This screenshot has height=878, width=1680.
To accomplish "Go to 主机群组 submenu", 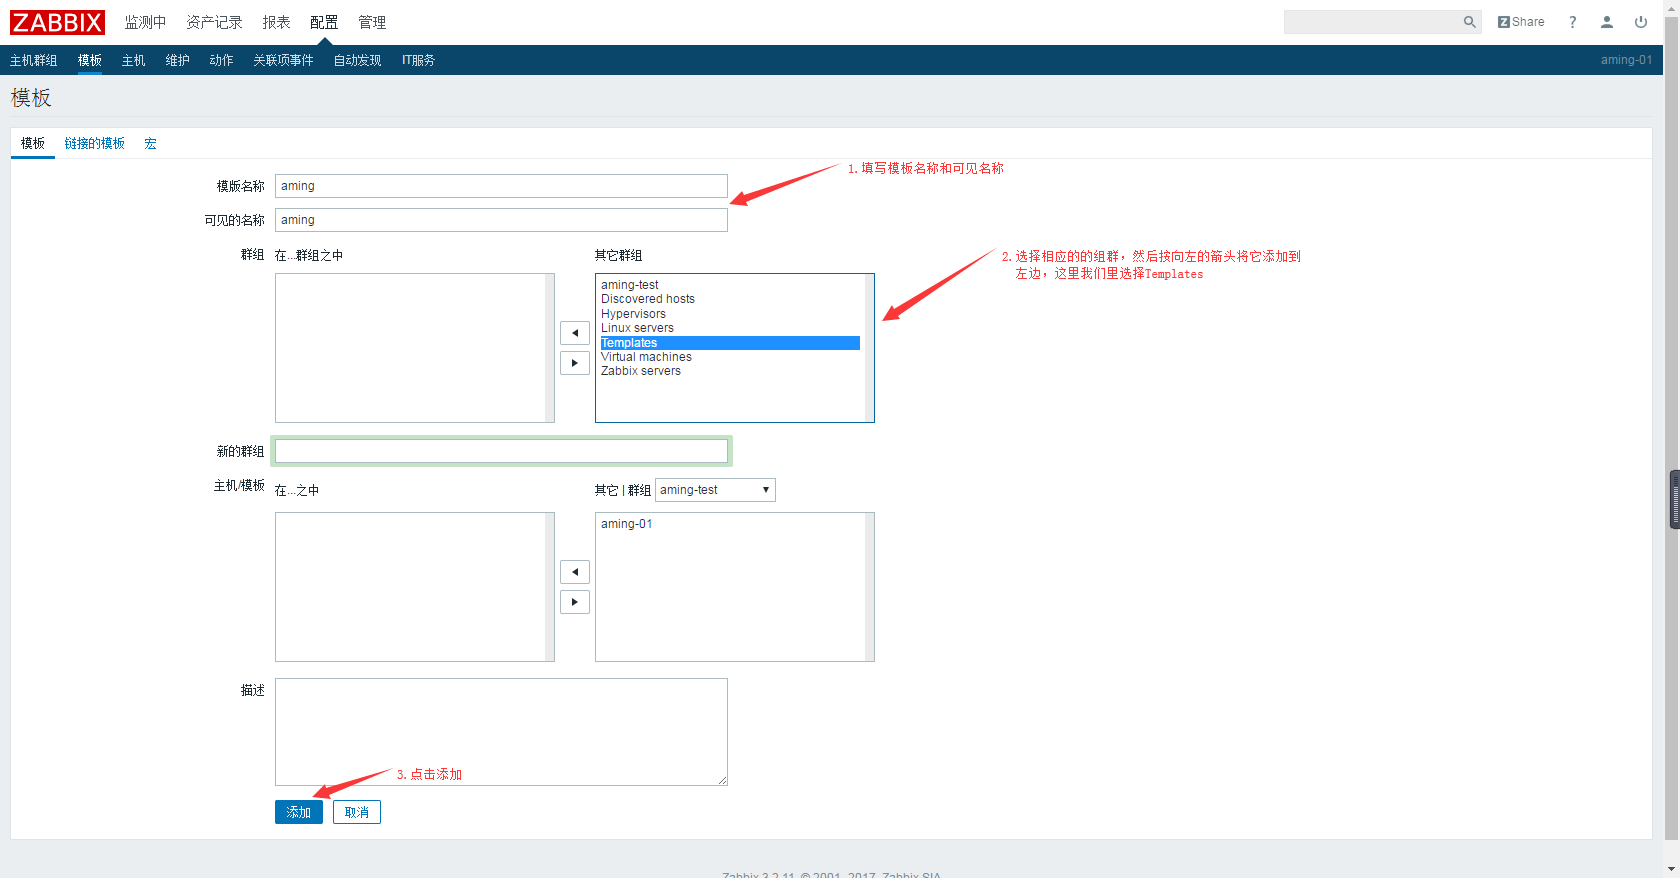I will (x=34, y=60).
